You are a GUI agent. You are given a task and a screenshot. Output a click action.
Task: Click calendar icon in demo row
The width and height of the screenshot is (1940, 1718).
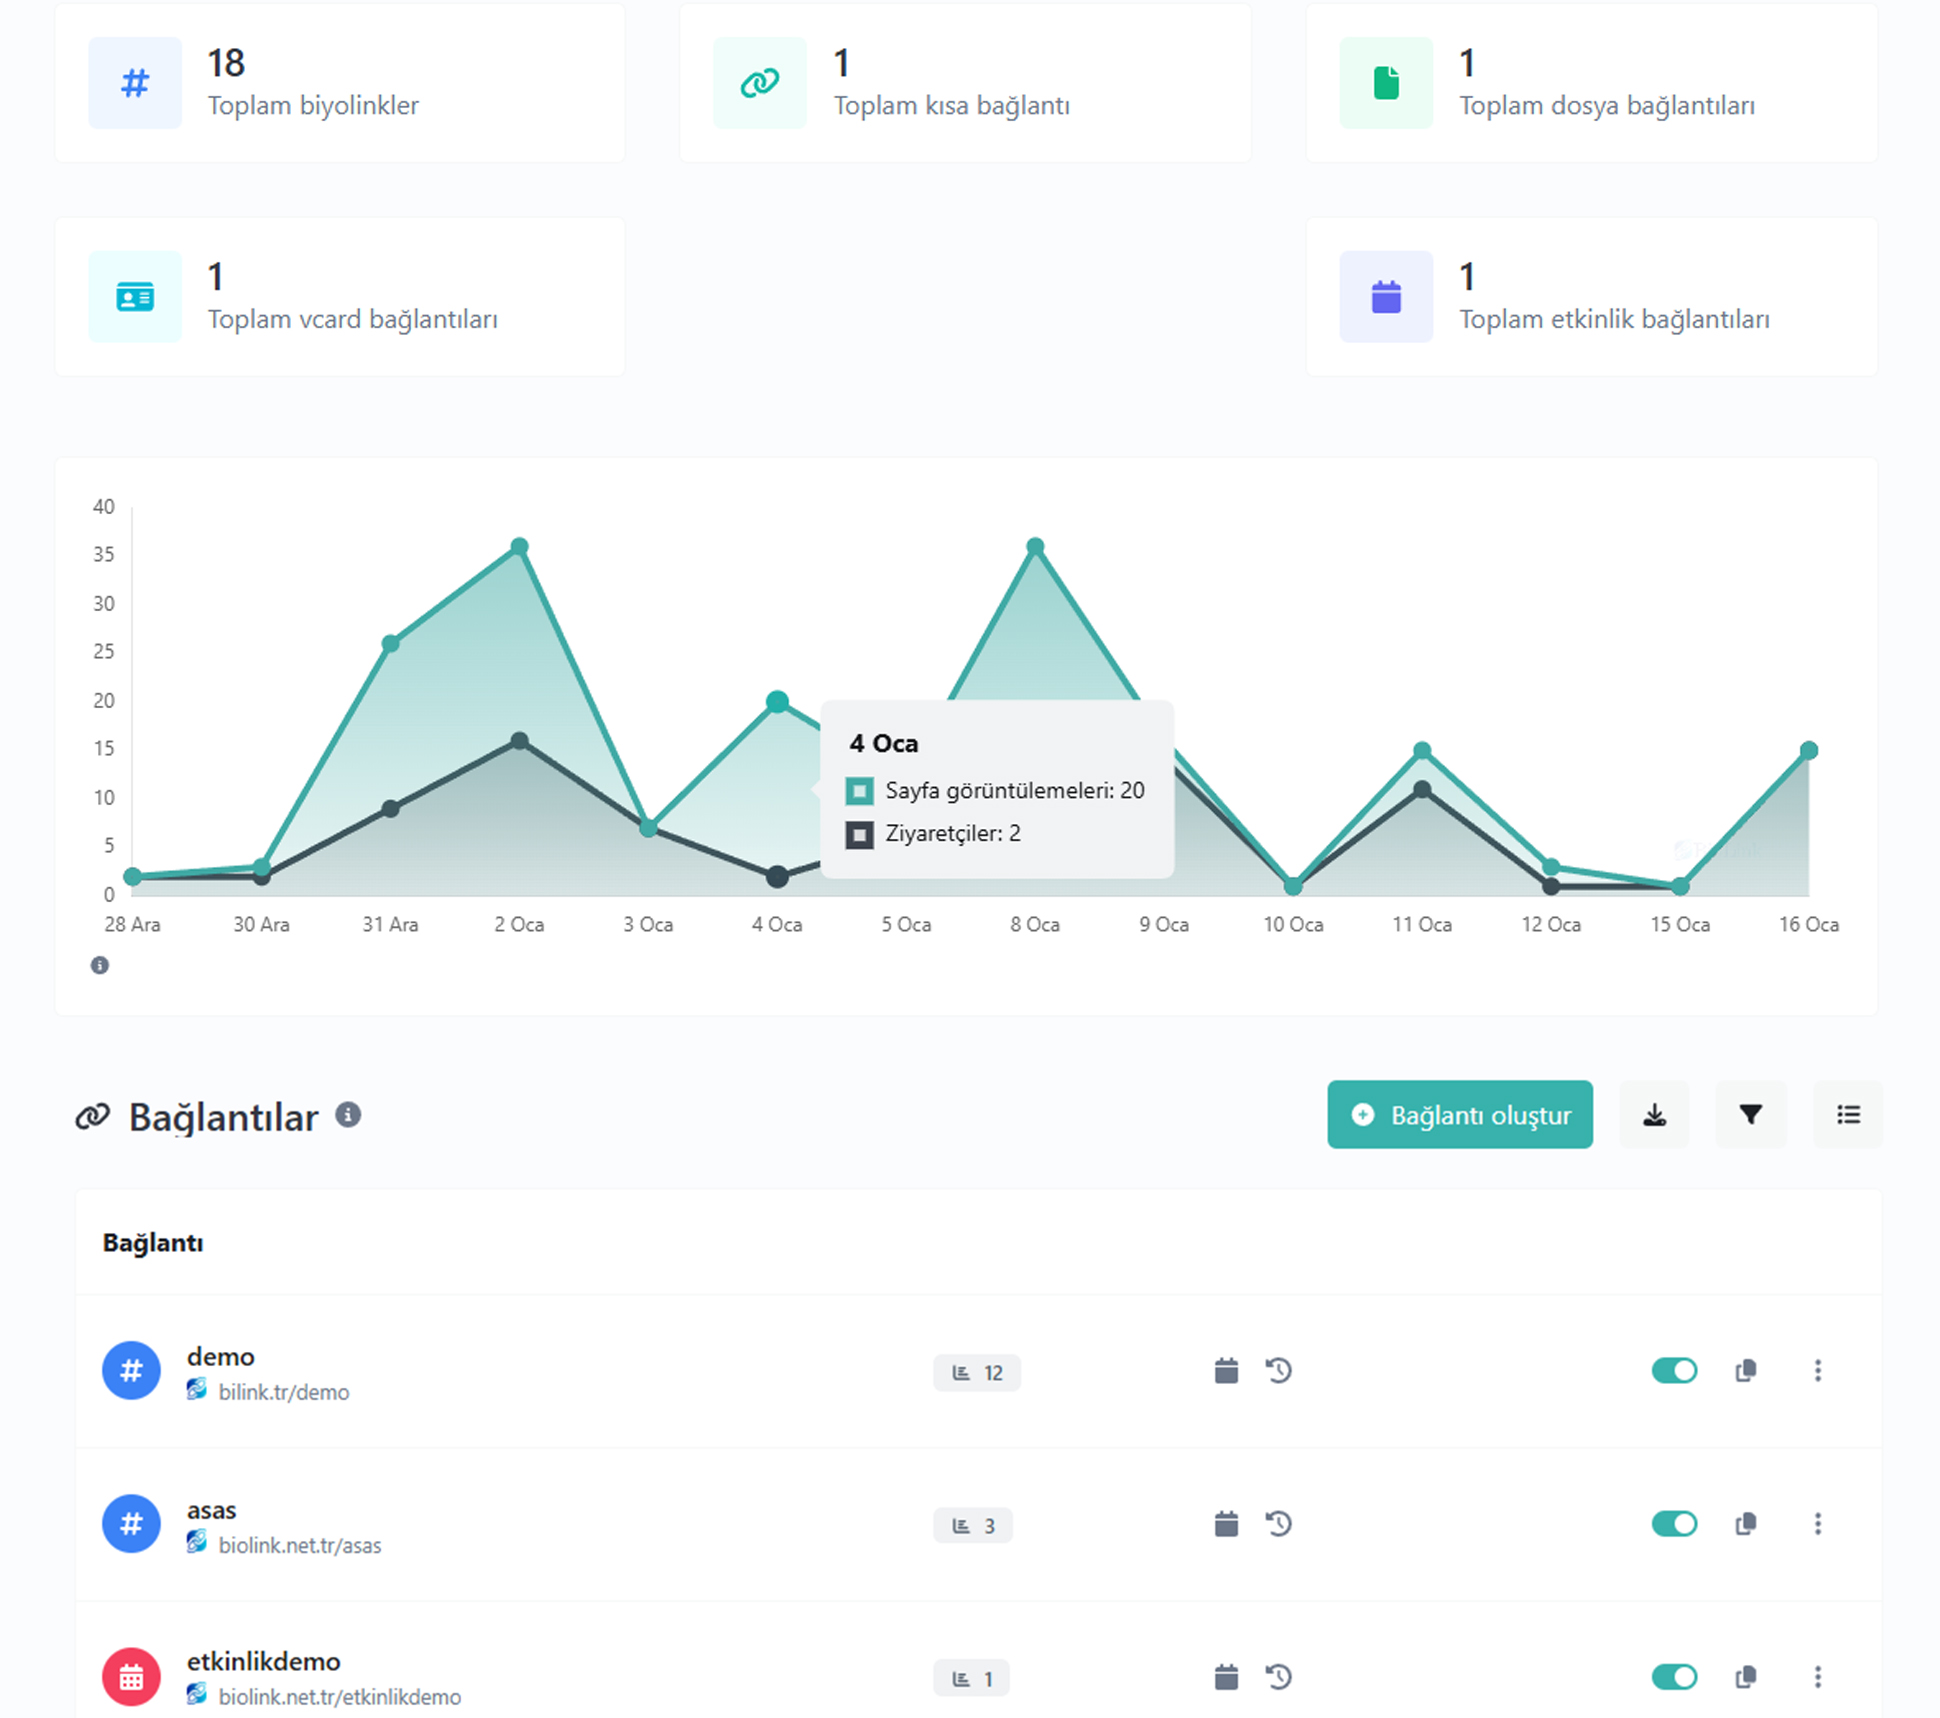[1226, 1370]
